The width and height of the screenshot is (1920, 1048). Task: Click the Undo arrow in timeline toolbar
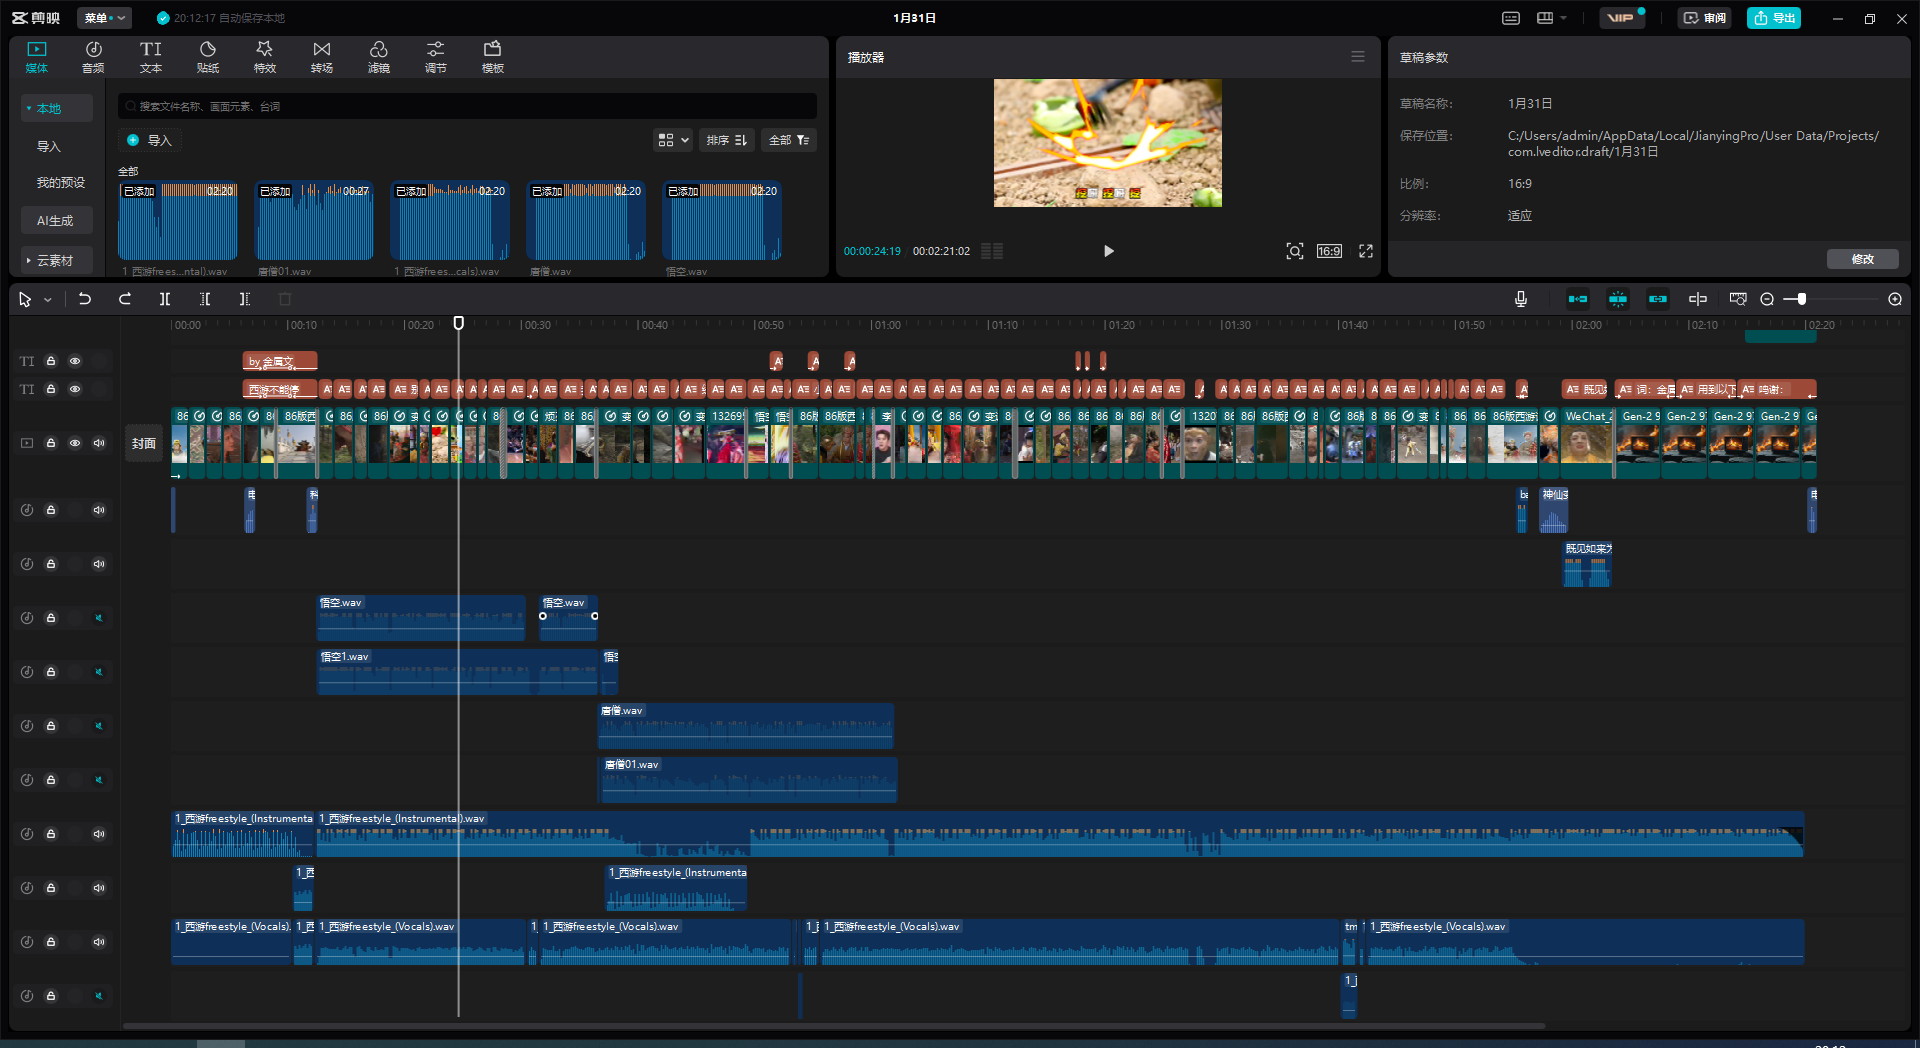pos(85,299)
